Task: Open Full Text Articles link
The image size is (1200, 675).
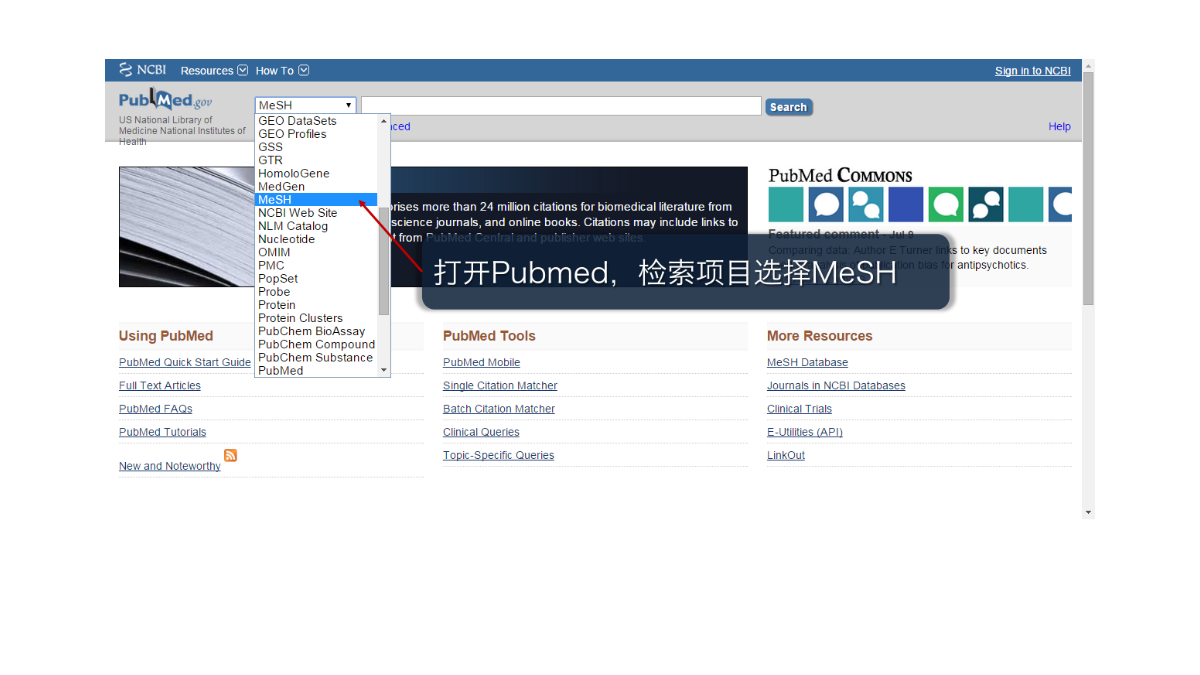Action: (160, 386)
